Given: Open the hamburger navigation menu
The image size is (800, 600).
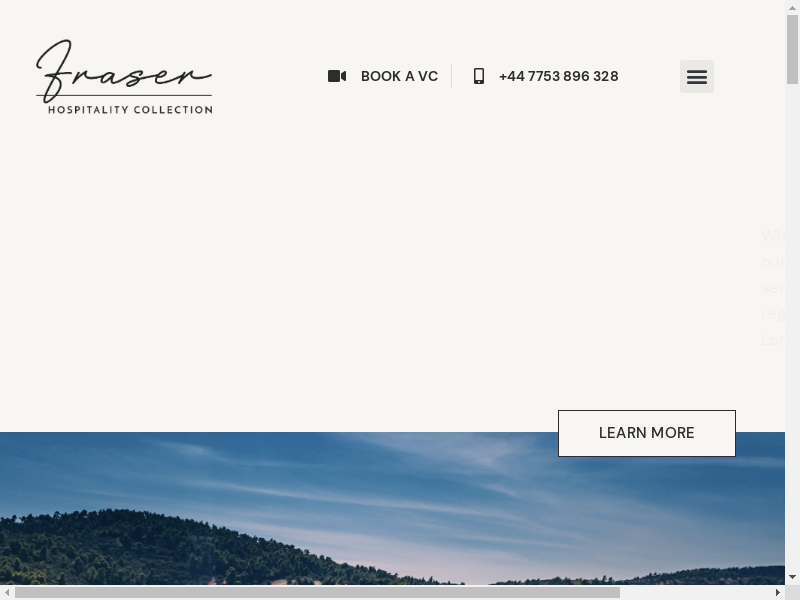Looking at the screenshot, I should (x=696, y=77).
